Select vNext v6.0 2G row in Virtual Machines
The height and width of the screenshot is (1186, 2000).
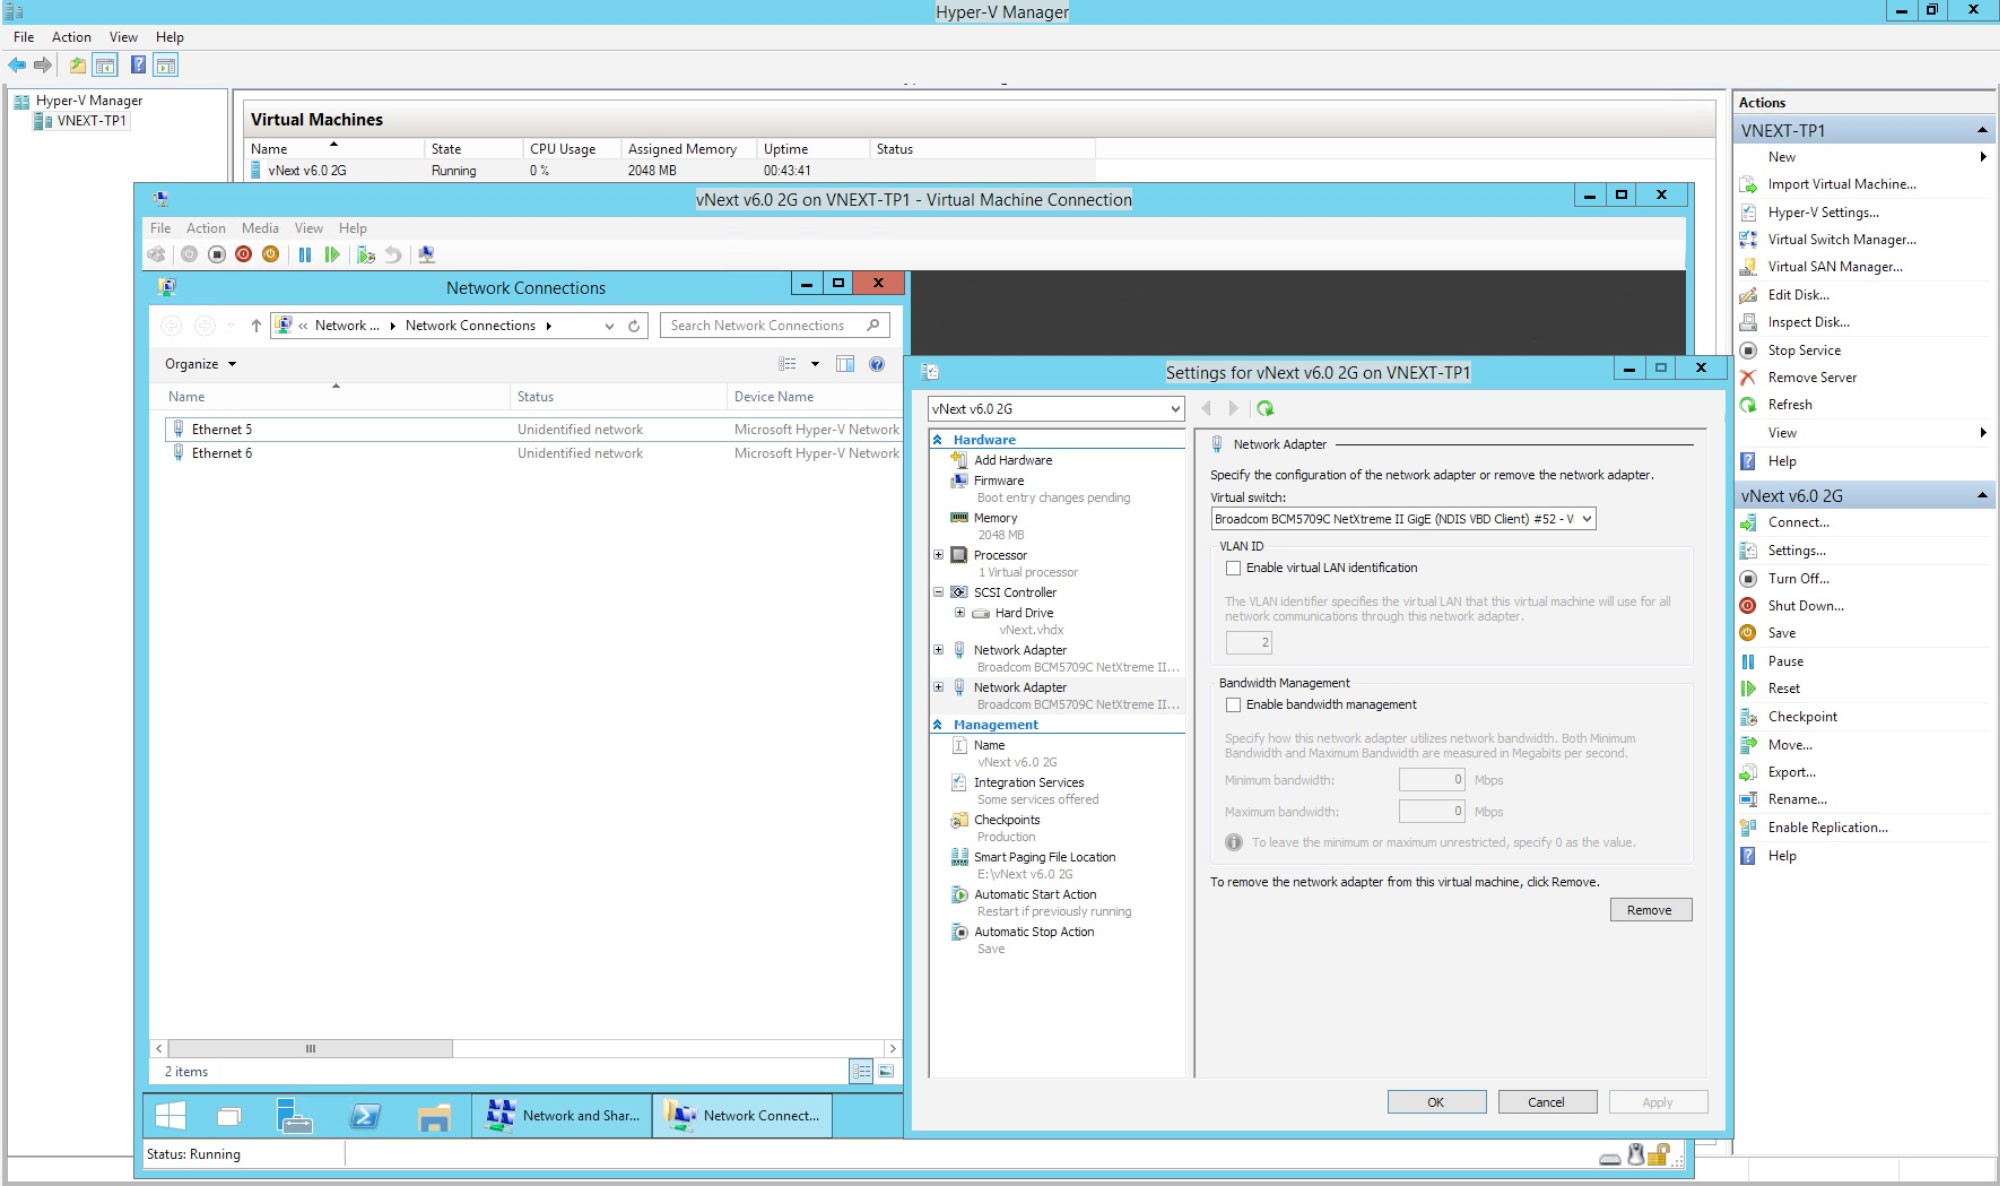click(670, 171)
